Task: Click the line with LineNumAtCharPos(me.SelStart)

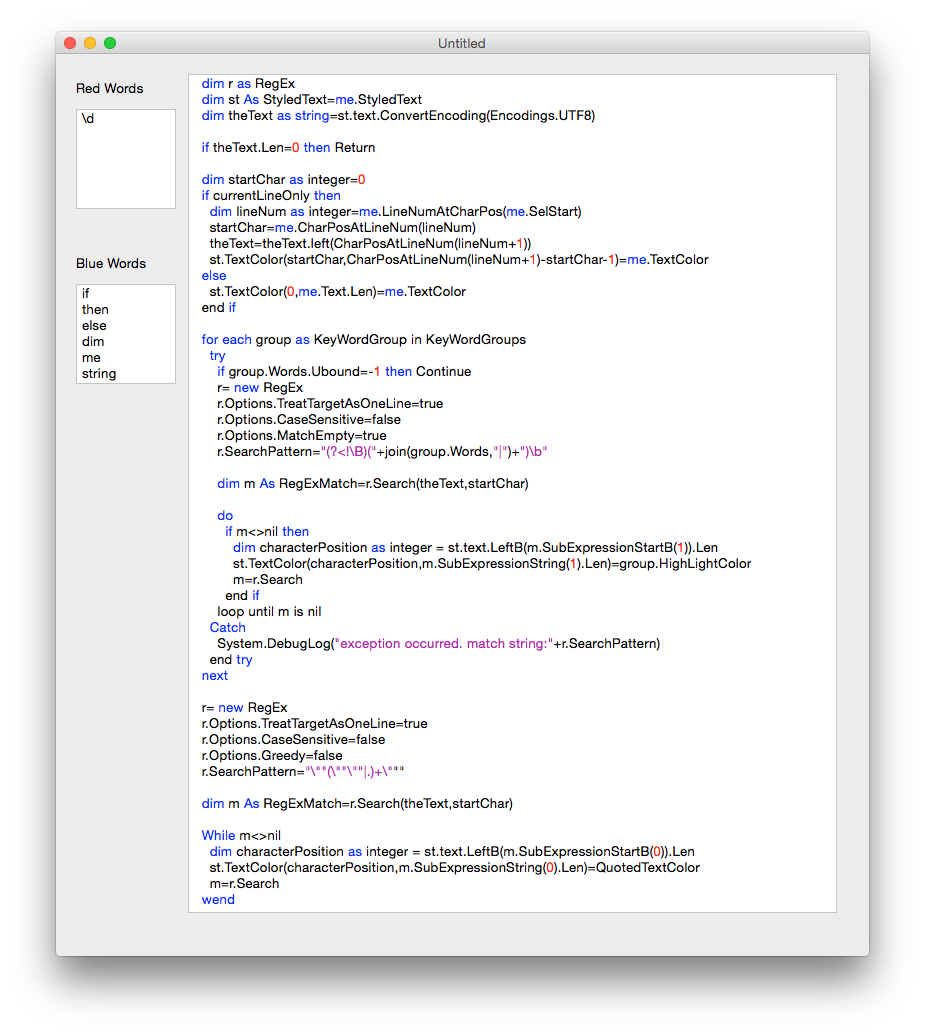Action: 396,211
